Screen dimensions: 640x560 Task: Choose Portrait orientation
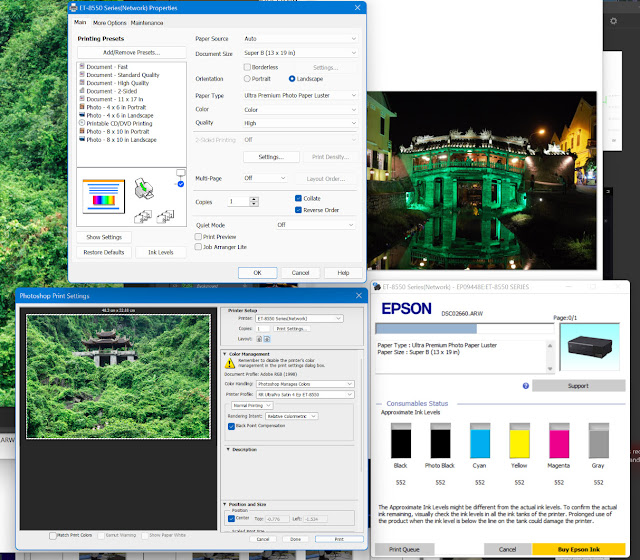point(247,79)
